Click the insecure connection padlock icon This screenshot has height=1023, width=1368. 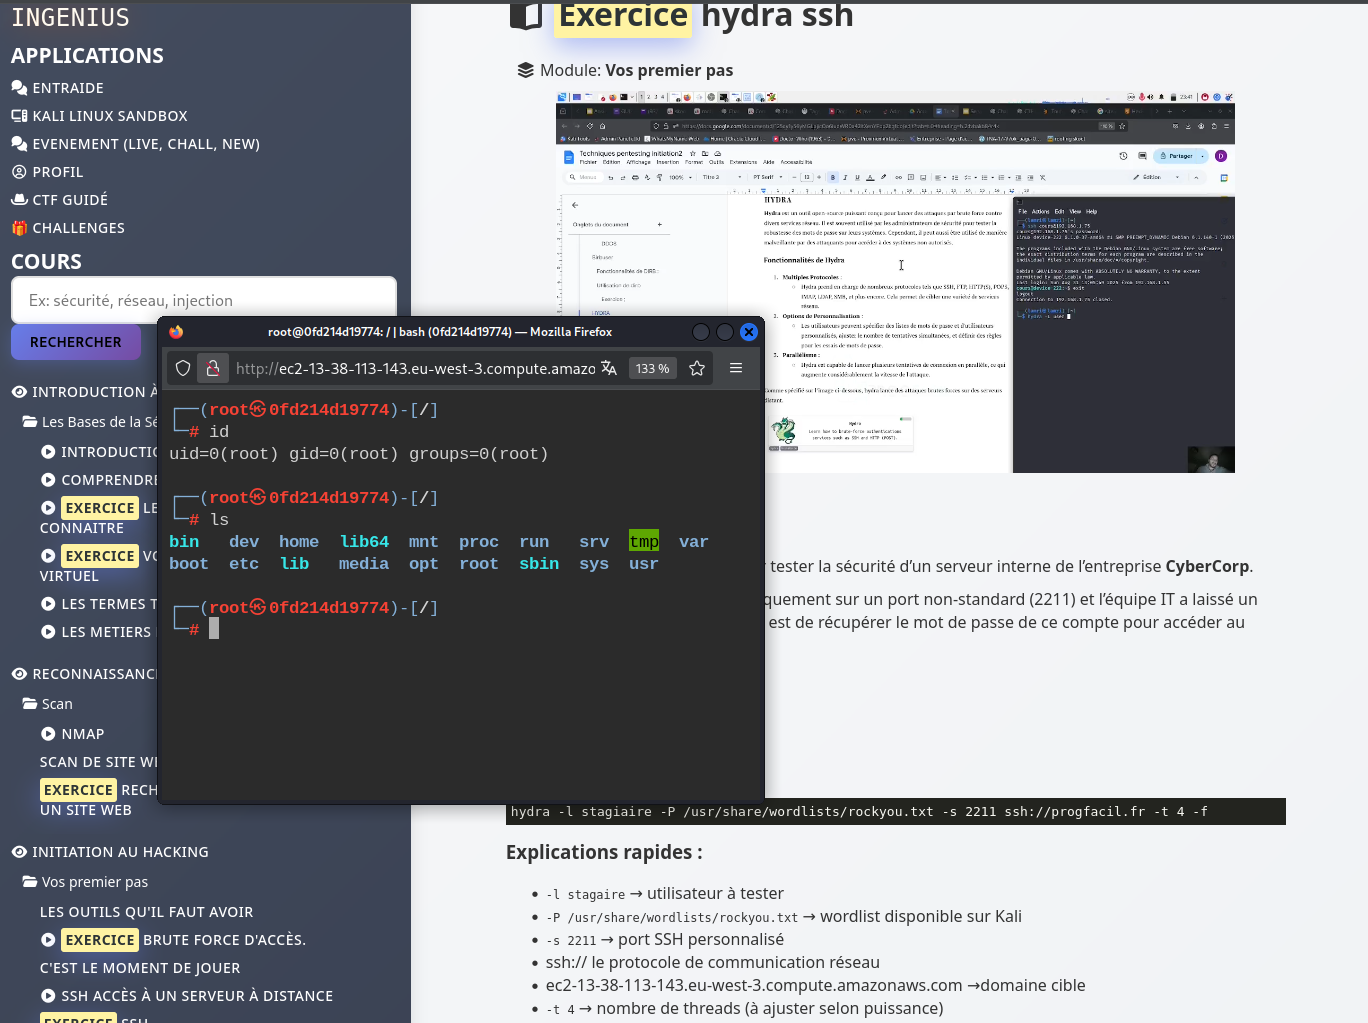tap(213, 369)
